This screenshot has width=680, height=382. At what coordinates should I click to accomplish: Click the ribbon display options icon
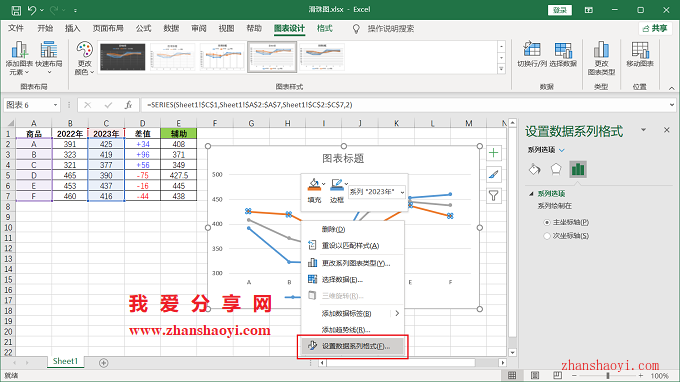click(x=588, y=10)
